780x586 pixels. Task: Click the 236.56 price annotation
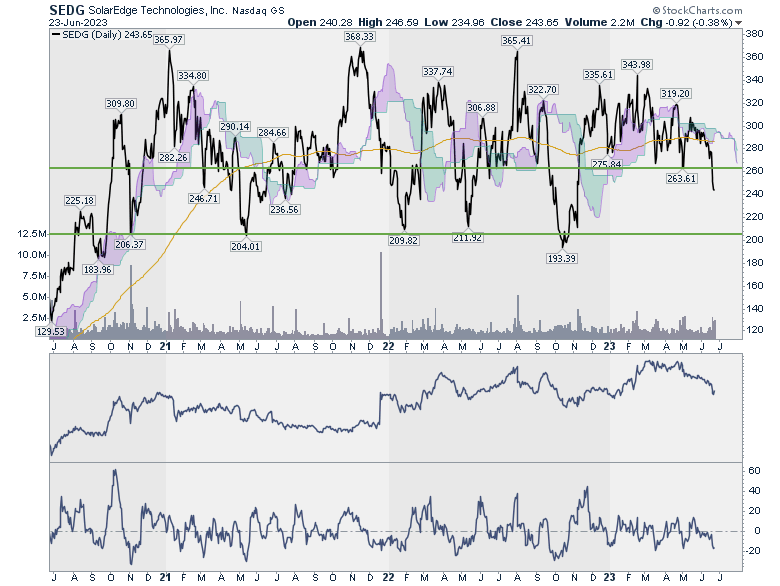[x=285, y=209]
